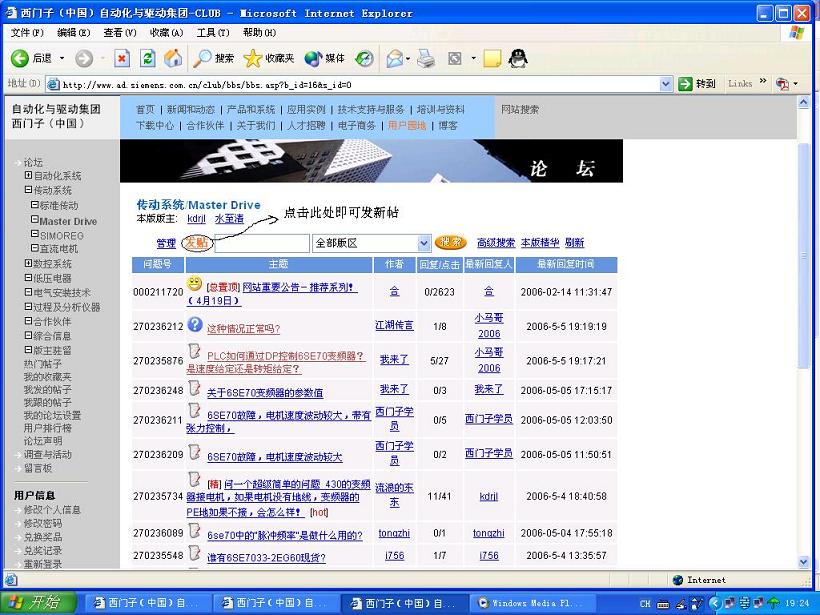Image resolution: width=820 pixels, height=615 pixels.
Task: Launch QQ penguin icon in toolbar
Action: [518, 58]
